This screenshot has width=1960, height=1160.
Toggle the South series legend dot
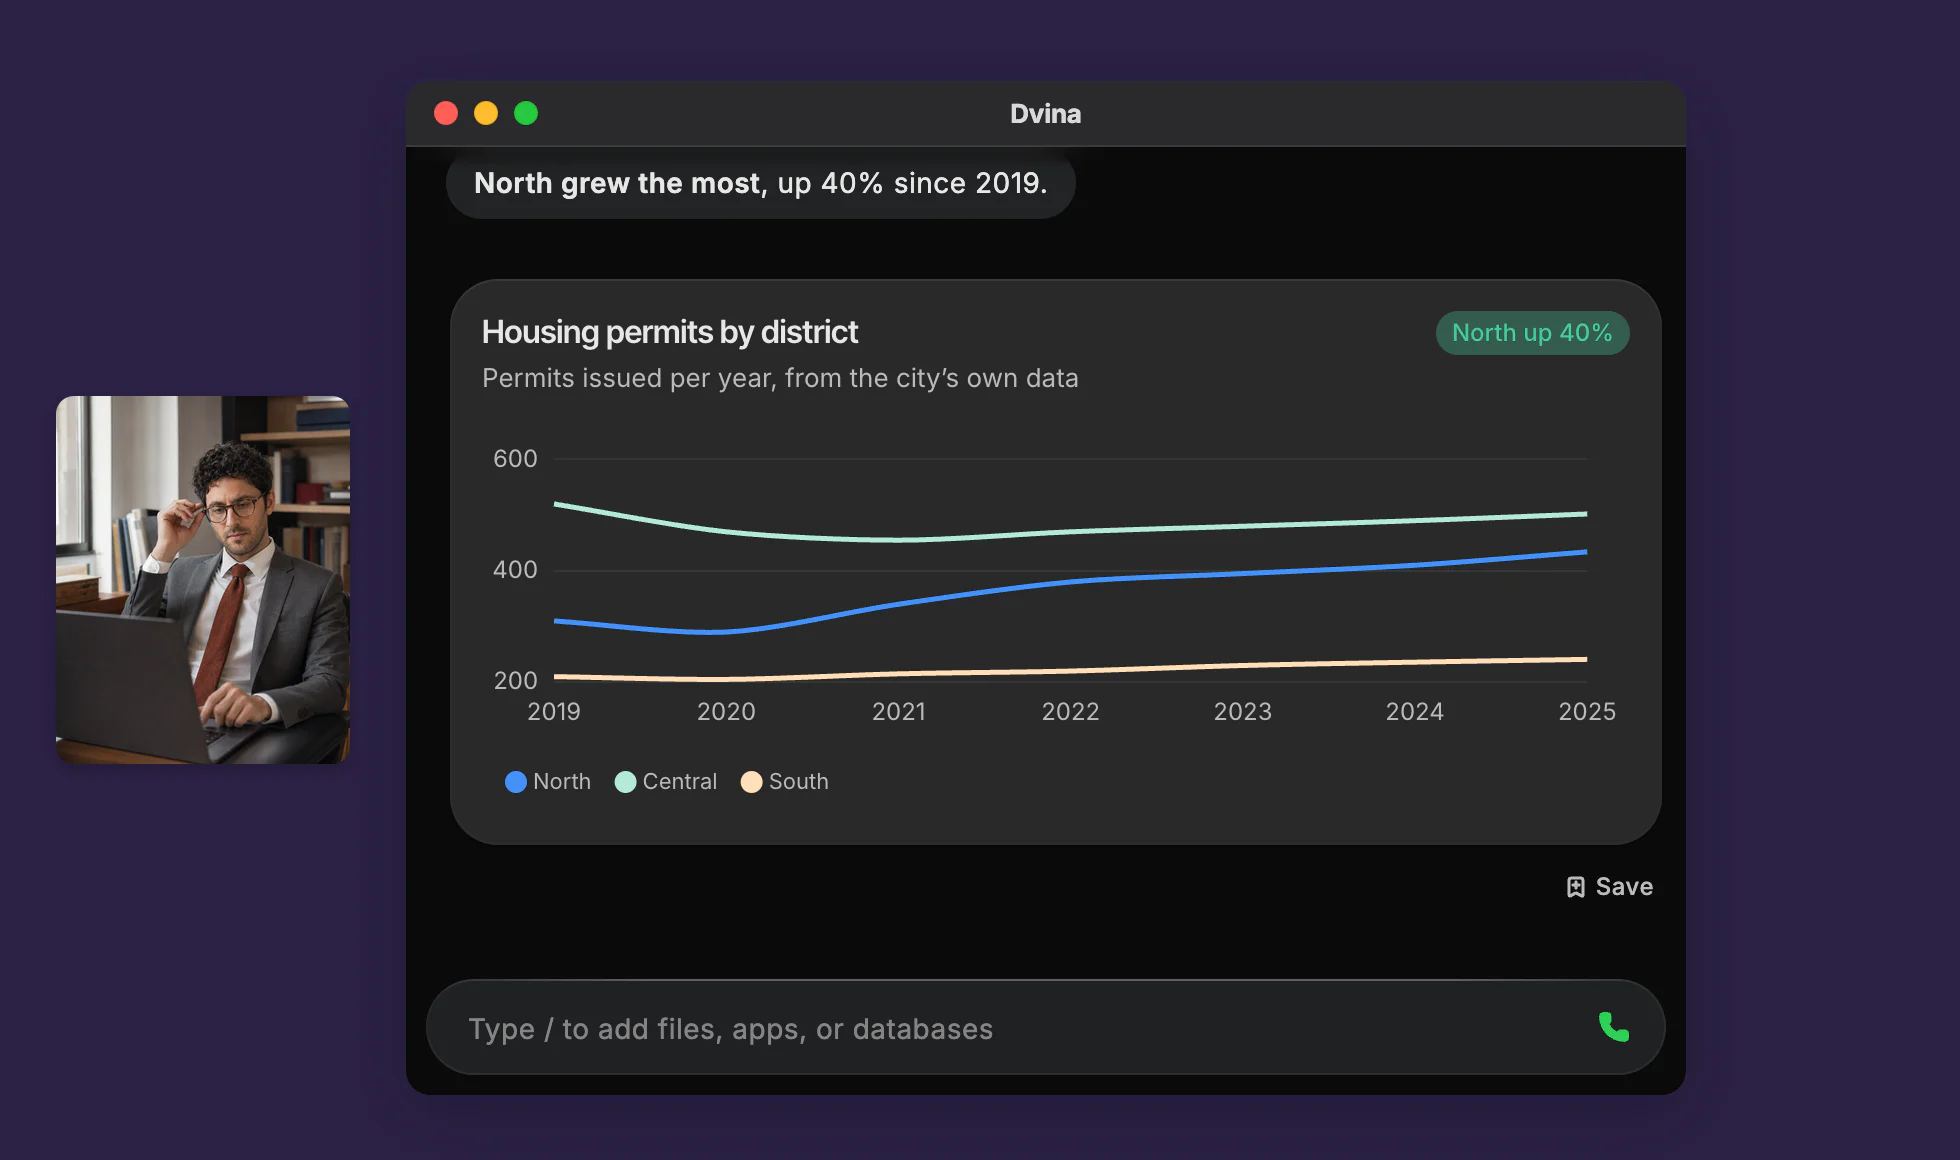(x=751, y=782)
